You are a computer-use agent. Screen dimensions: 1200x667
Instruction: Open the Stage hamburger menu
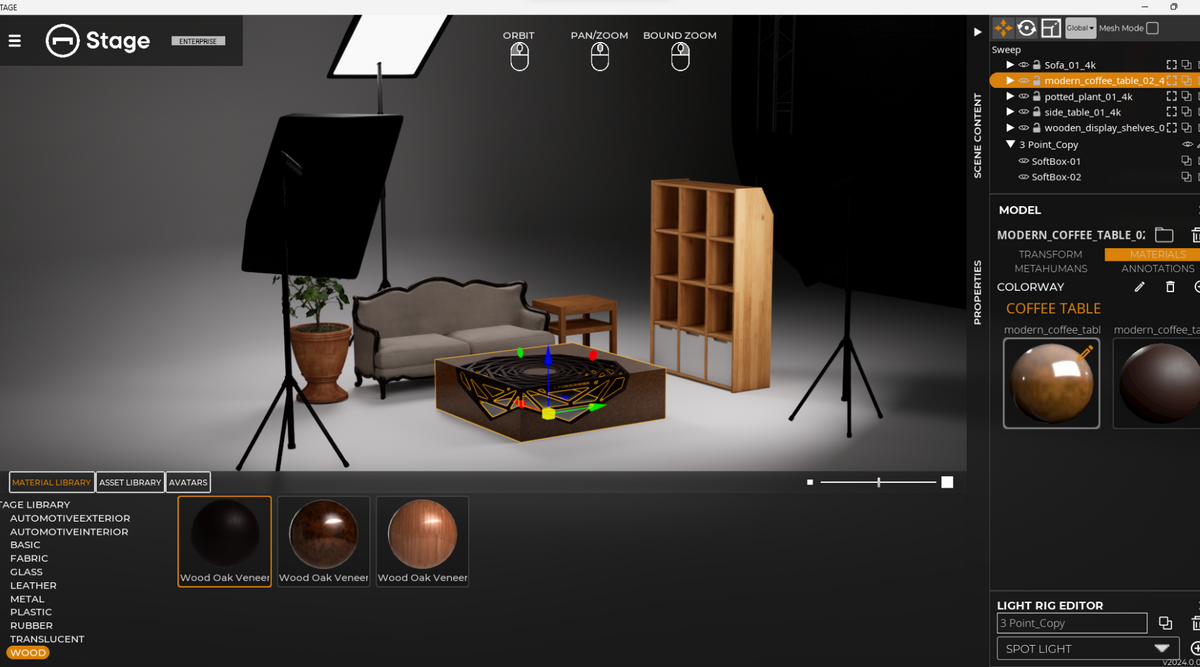(14, 41)
